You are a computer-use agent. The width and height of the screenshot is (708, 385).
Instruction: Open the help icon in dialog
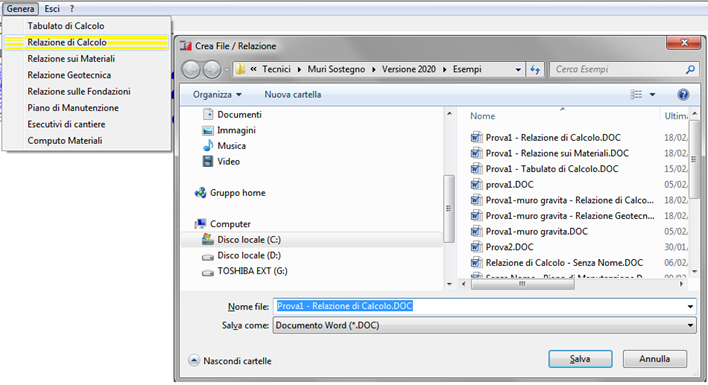pos(683,94)
